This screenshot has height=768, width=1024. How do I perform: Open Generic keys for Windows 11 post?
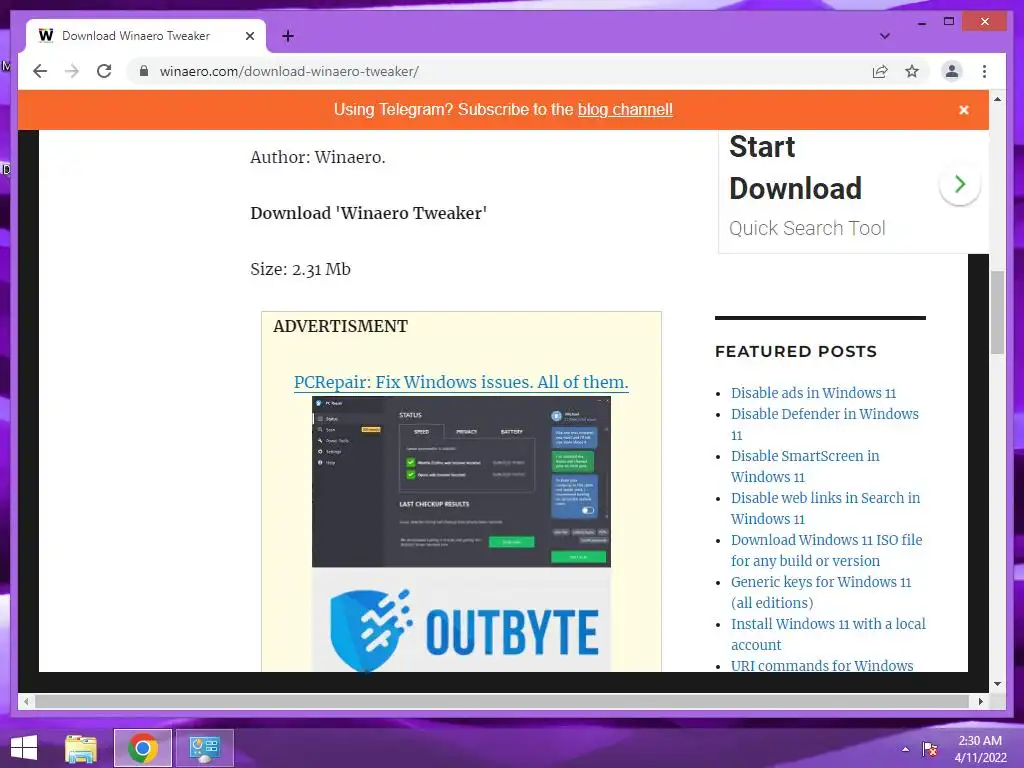pos(821,592)
